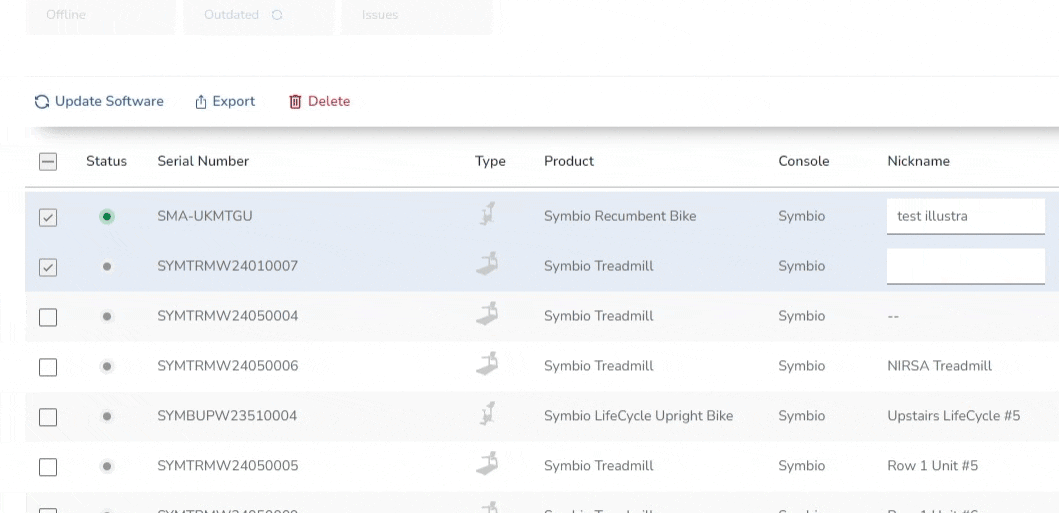1059x513 pixels.
Task: Click Symbio Treadmill product for SYMTRMW24050005
Action: [x=598, y=466]
